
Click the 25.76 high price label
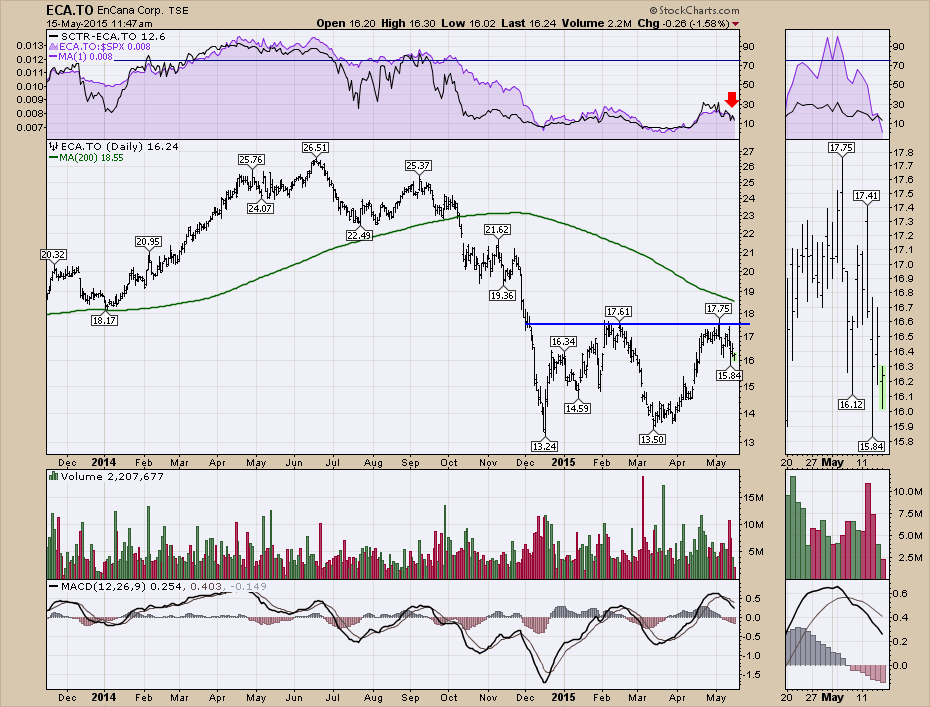pos(251,160)
